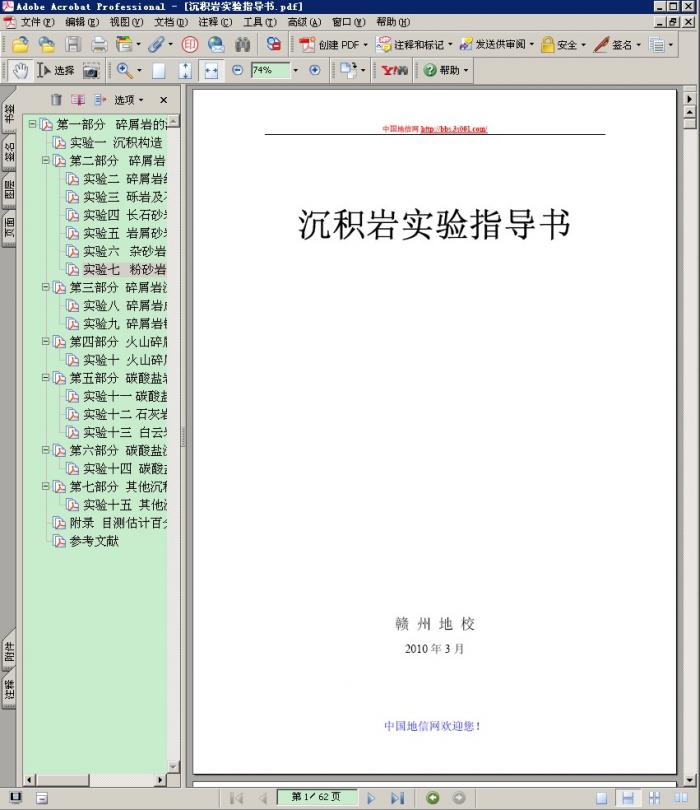Open the 选项 dropdown in bookmarks panel
Viewport: 700px width, 810px height.
pos(128,100)
